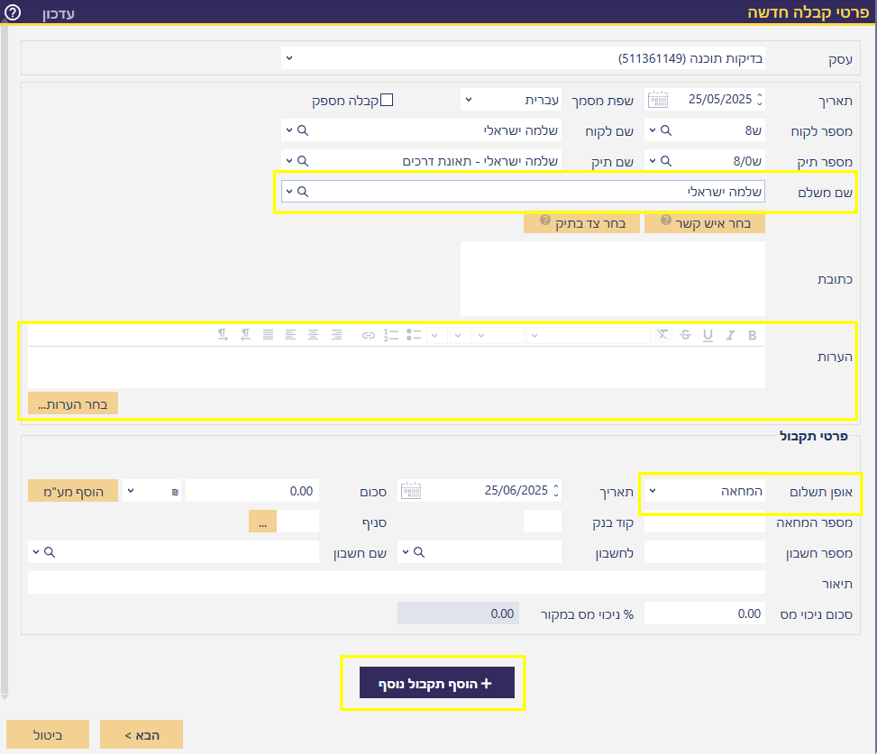Insert hyperlink via link icon
The height and width of the screenshot is (754, 878).
point(368,335)
